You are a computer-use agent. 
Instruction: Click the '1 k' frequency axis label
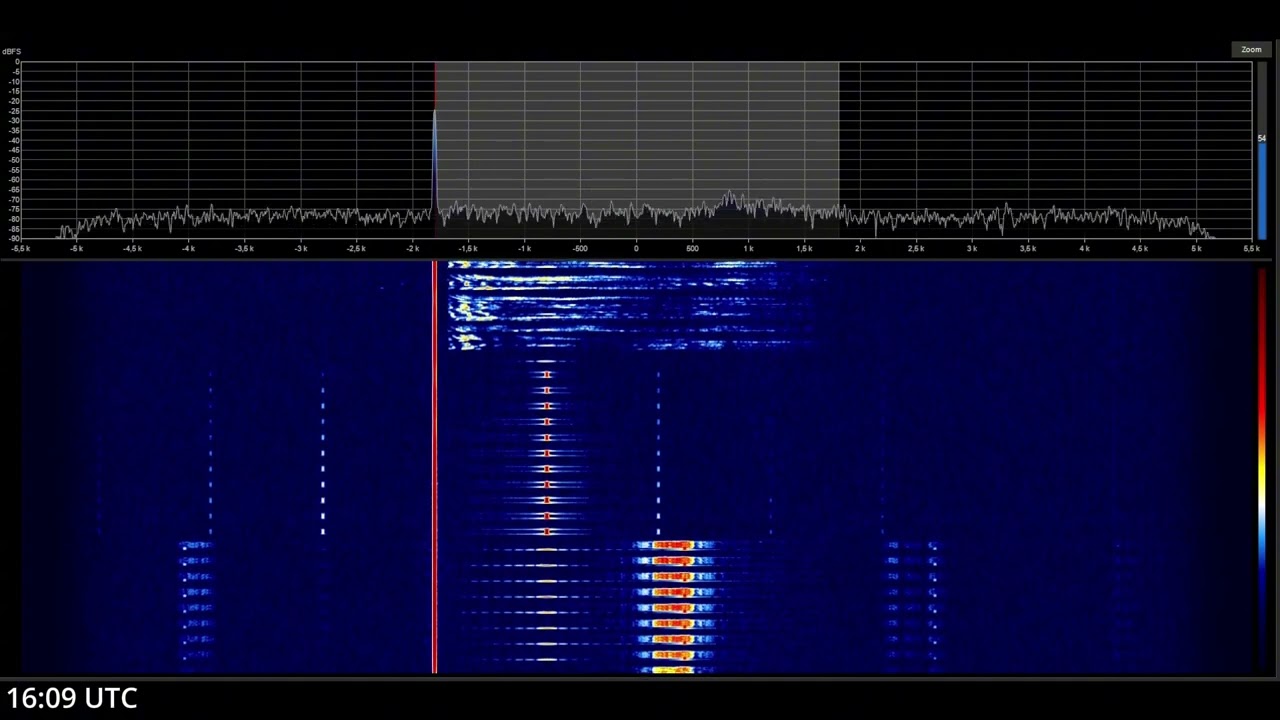coord(748,248)
